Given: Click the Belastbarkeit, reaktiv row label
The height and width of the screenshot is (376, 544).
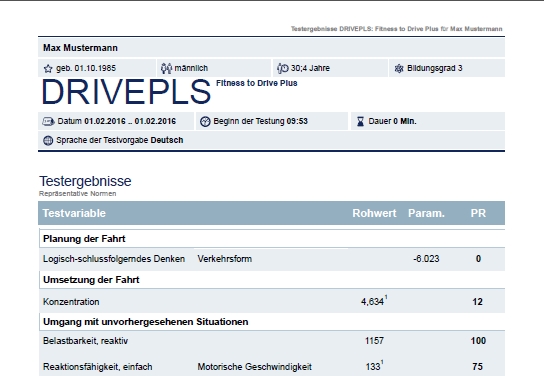Looking at the screenshot, I should (85, 341).
